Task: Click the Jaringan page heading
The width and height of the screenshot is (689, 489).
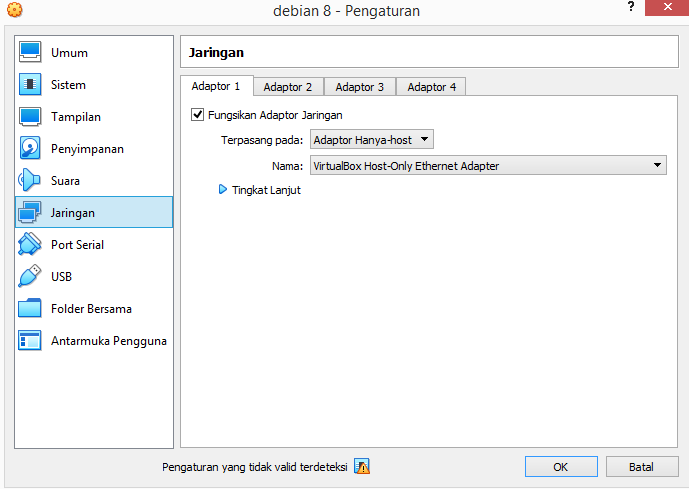Action: tap(216, 53)
